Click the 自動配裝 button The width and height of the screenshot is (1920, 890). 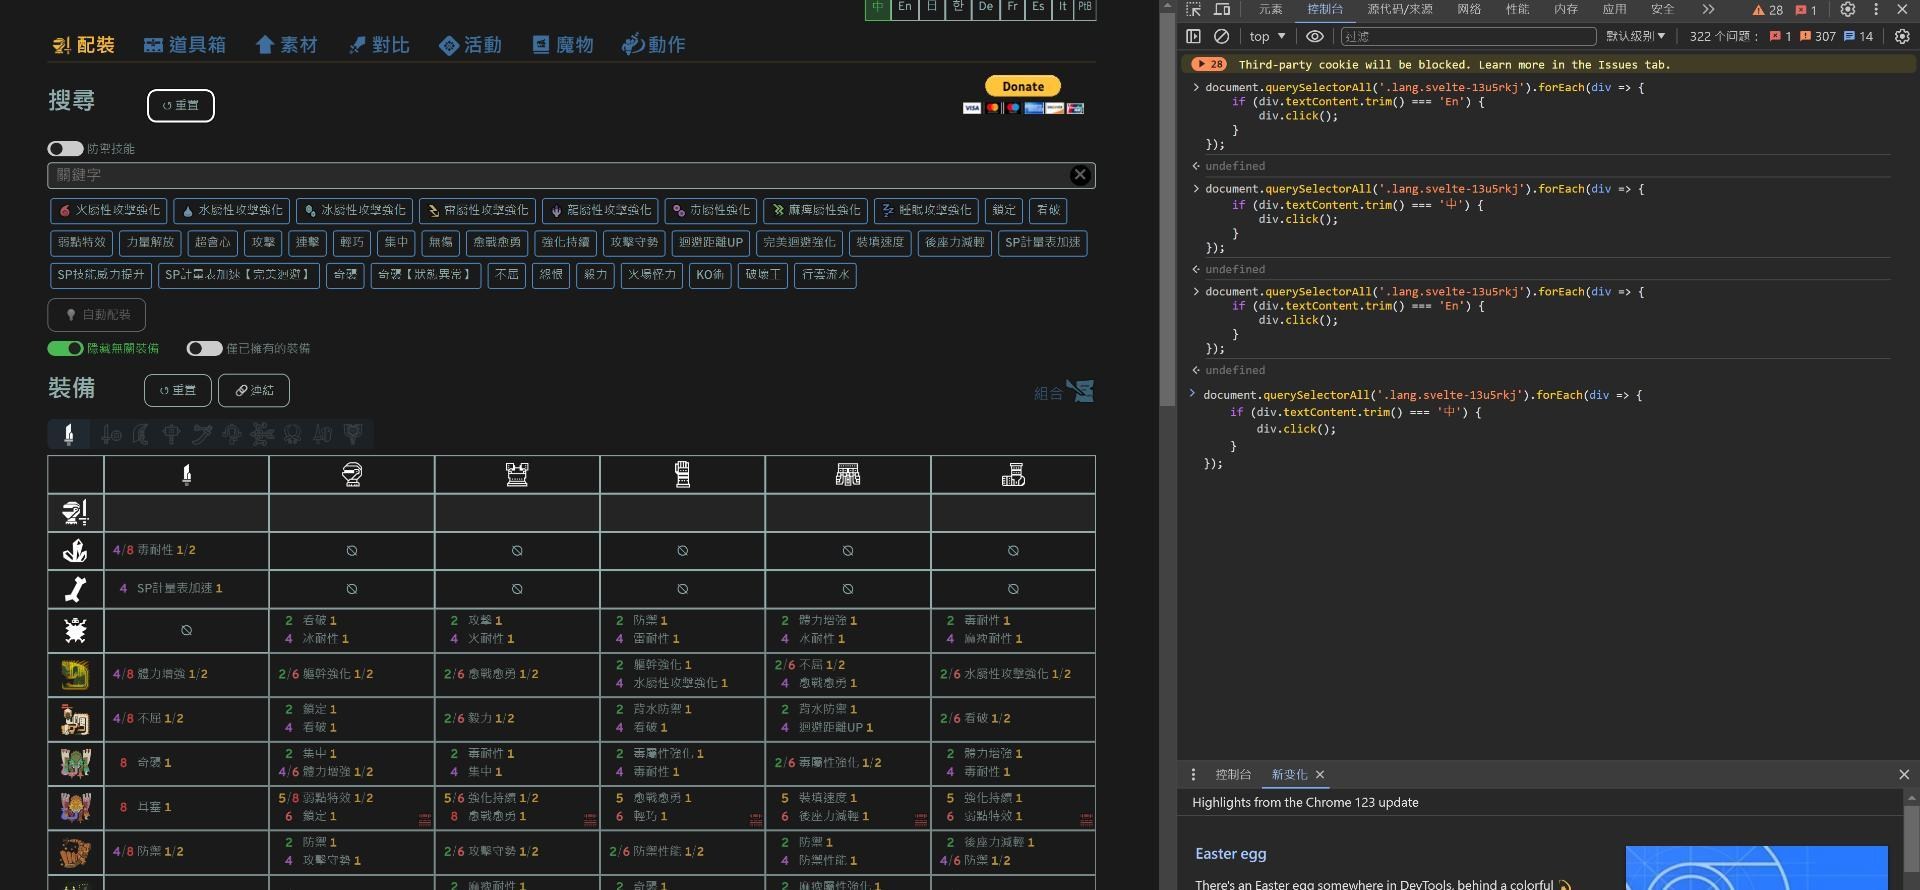point(97,315)
